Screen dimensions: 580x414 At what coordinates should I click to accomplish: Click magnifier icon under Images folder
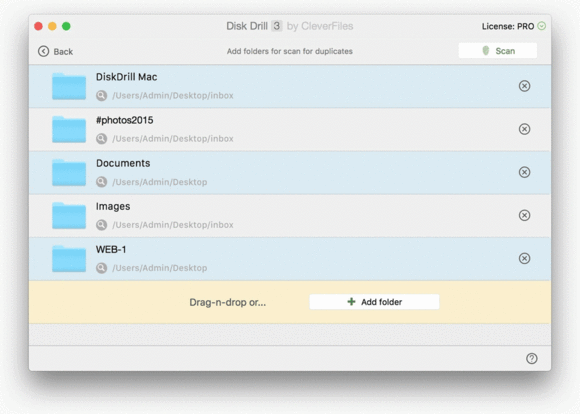(101, 225)
